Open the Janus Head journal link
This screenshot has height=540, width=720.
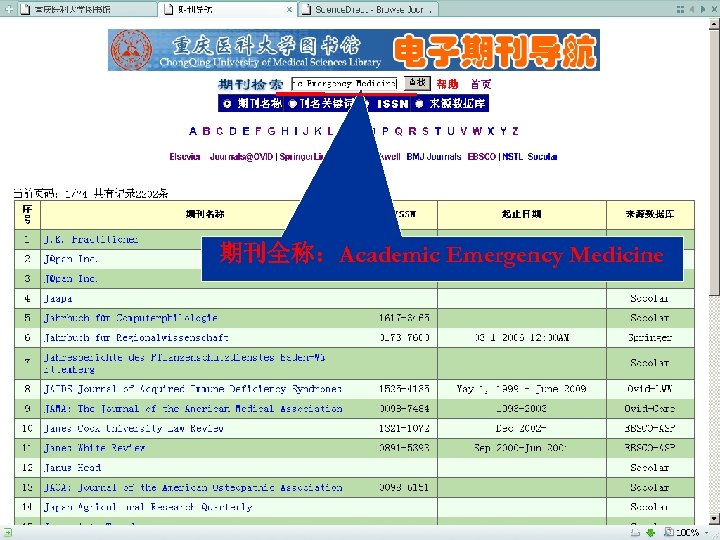point(73,467)
